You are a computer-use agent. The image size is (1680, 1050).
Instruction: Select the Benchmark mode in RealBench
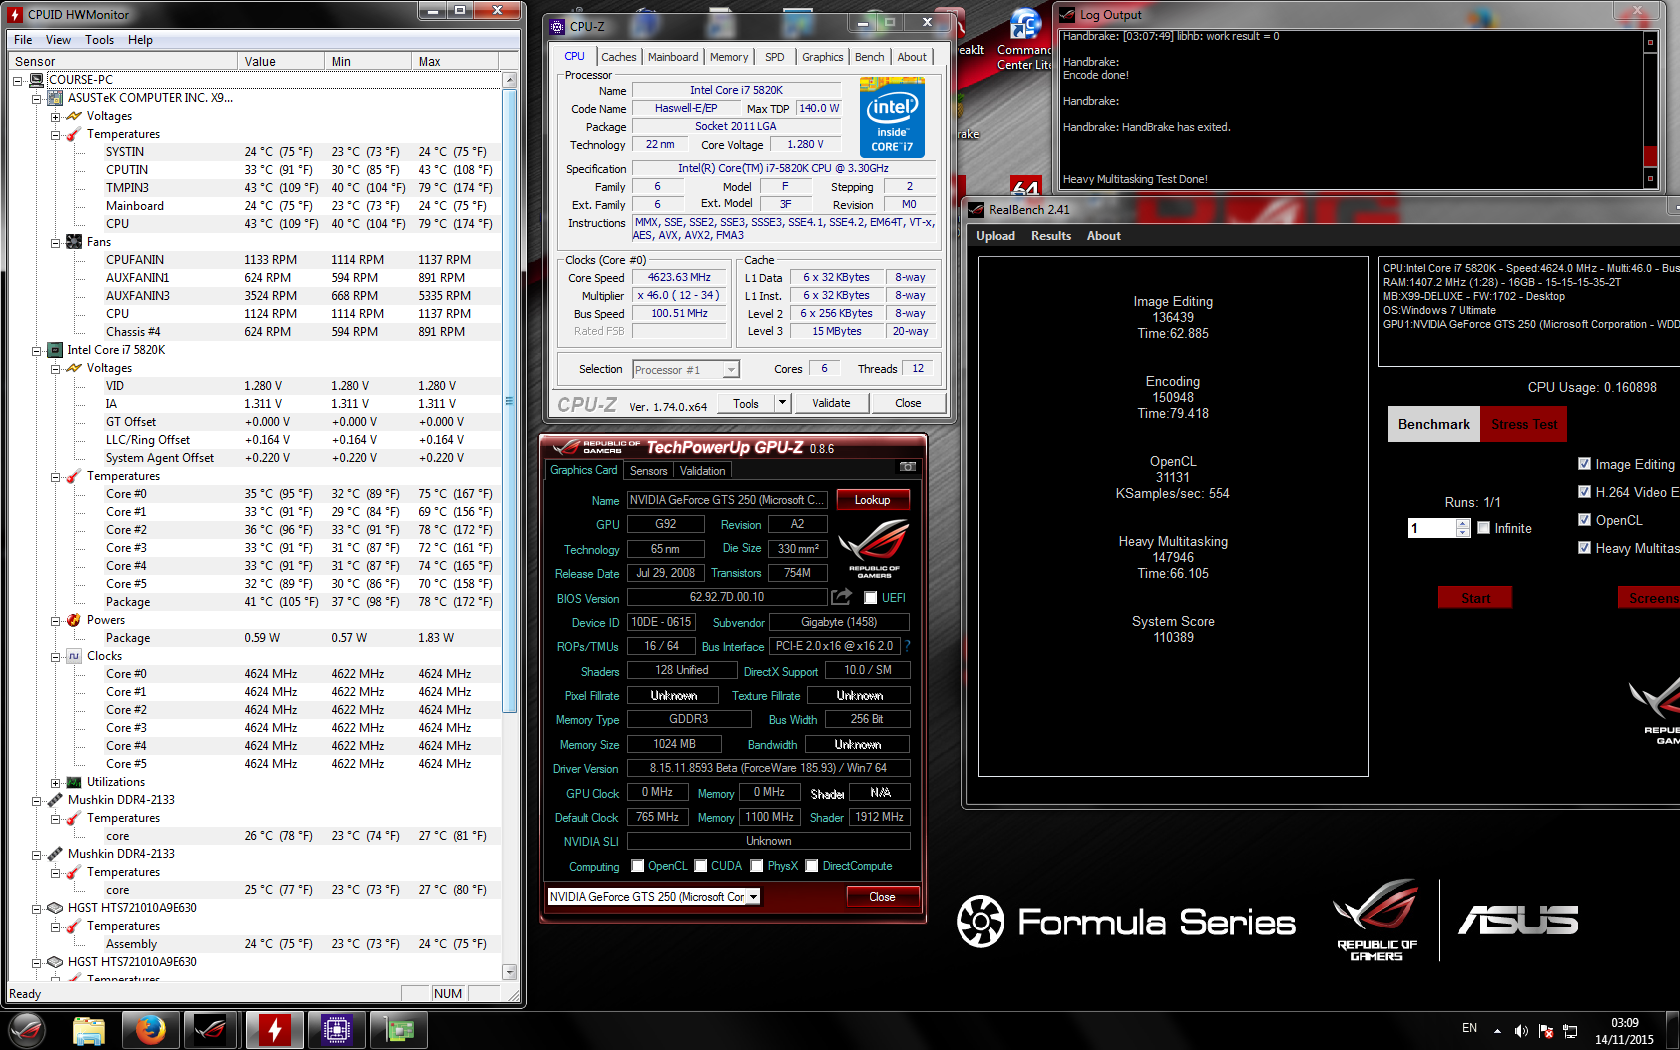1434,424
